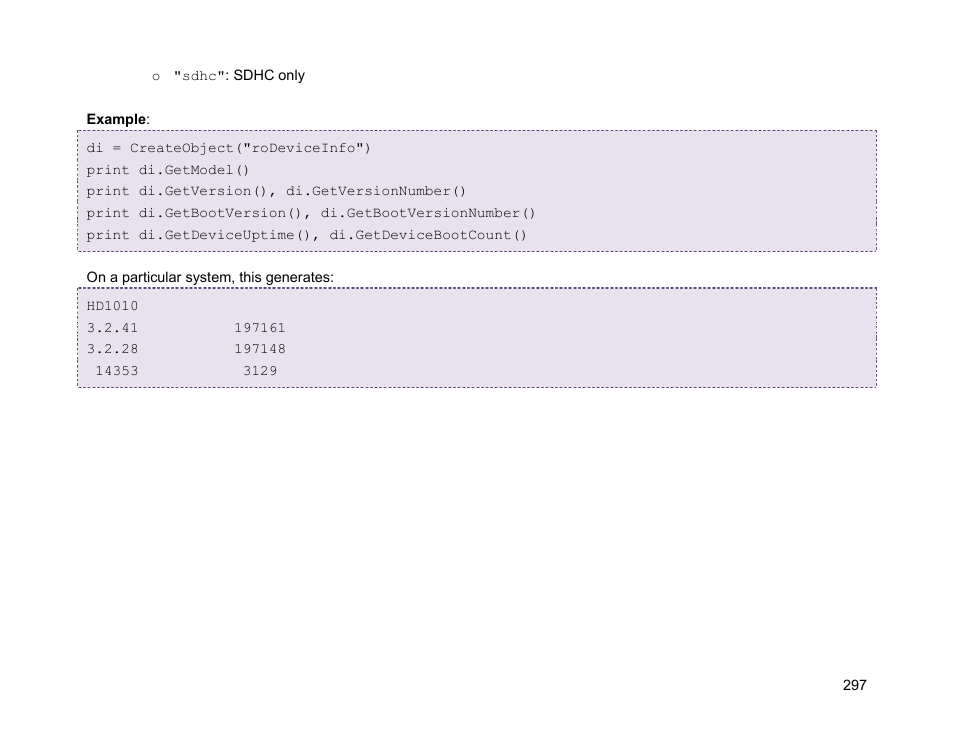Click the version string "3.2.41"
This screenshot has width=954, height=738.
click(112, 328)
